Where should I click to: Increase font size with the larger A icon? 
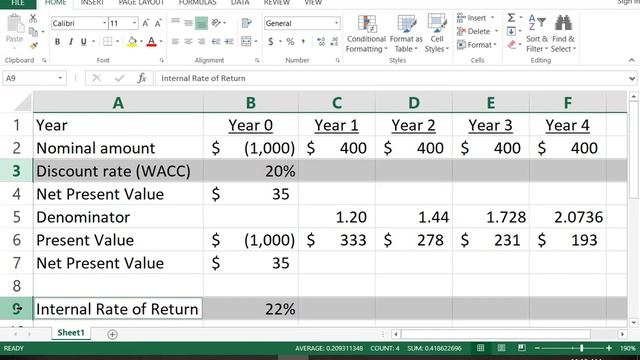tap(146, 23)
